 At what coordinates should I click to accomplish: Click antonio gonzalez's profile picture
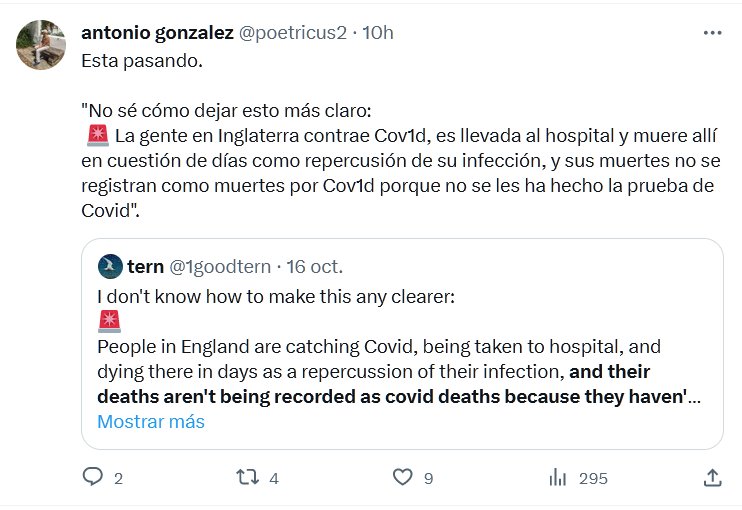pos(41,44)
